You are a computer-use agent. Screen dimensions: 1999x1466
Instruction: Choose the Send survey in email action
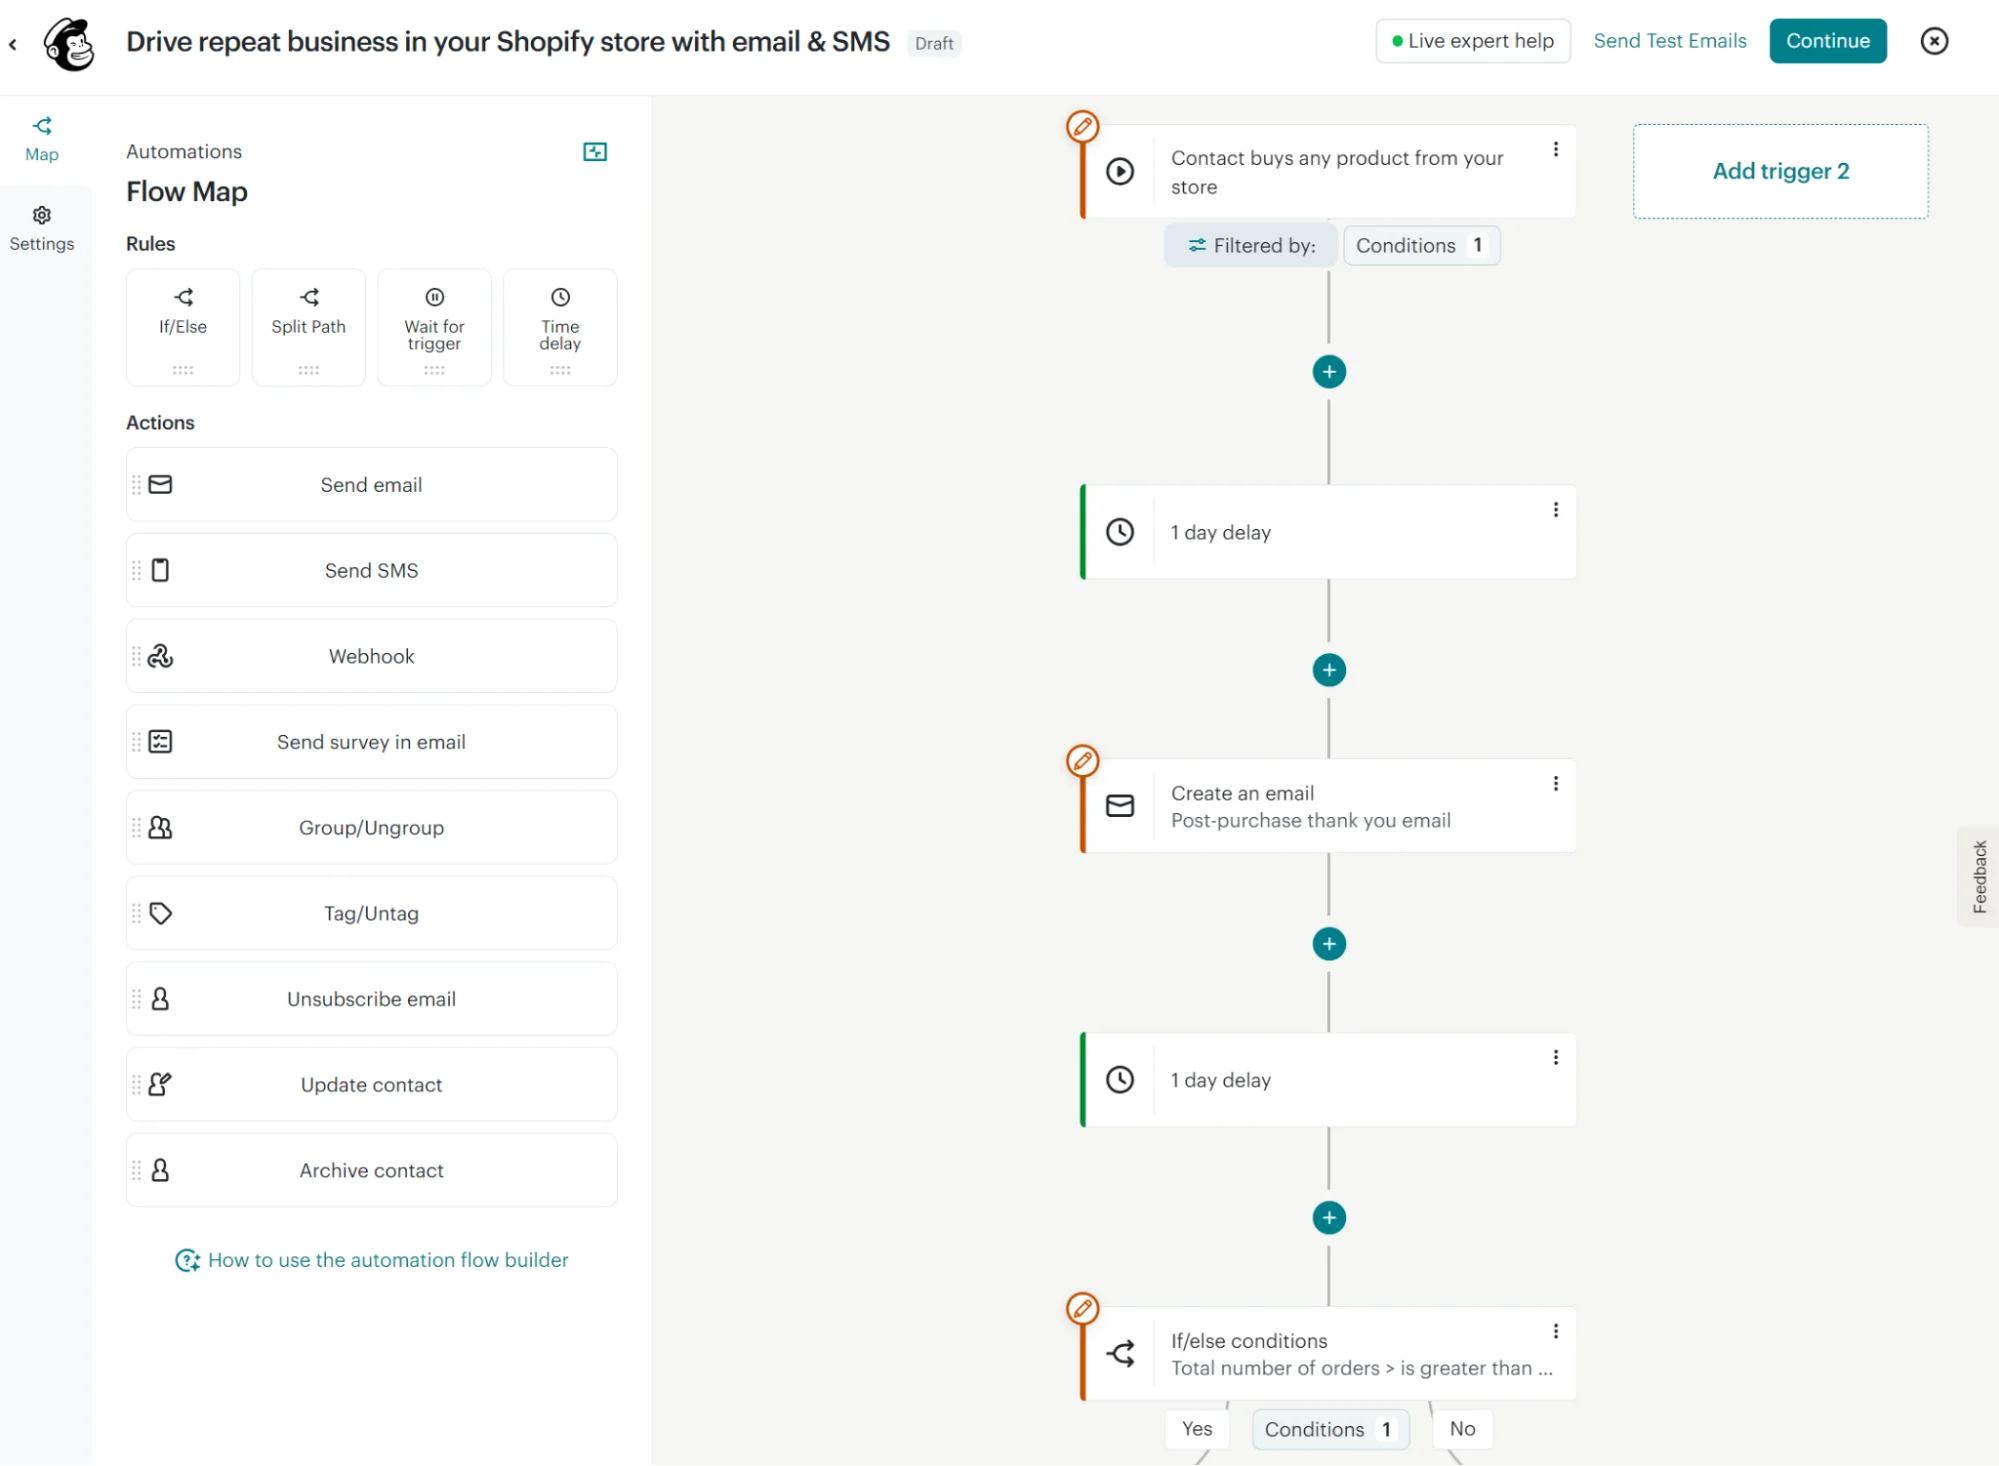(372, 742)
